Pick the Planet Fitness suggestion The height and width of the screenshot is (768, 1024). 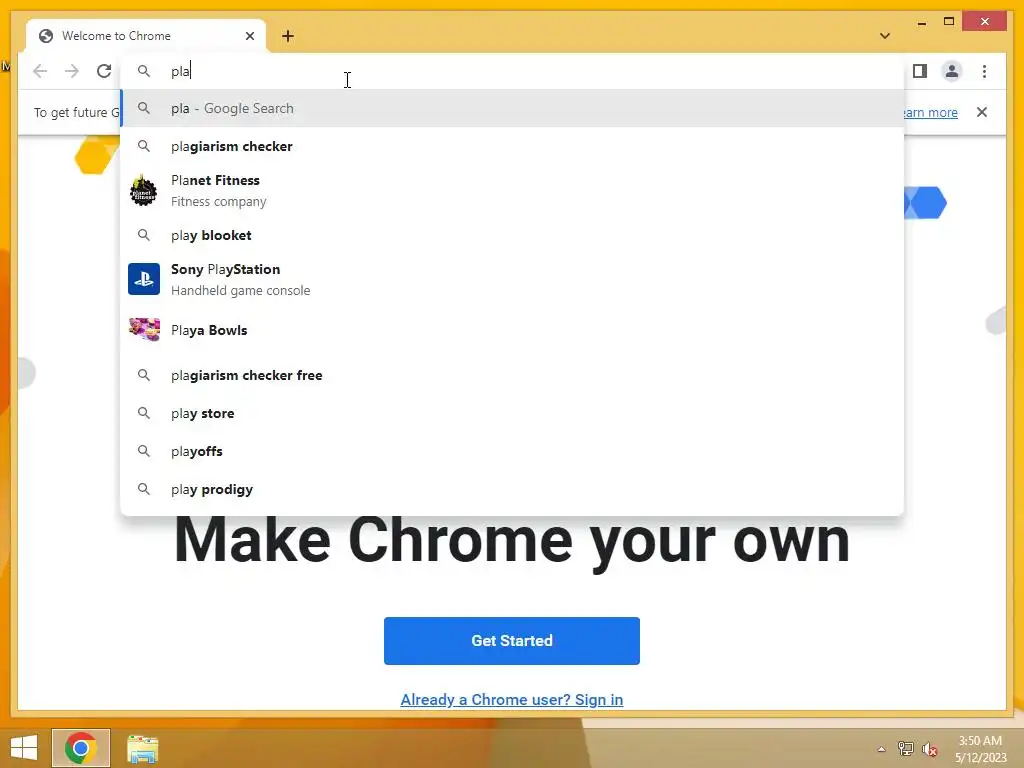coord(513,191)
